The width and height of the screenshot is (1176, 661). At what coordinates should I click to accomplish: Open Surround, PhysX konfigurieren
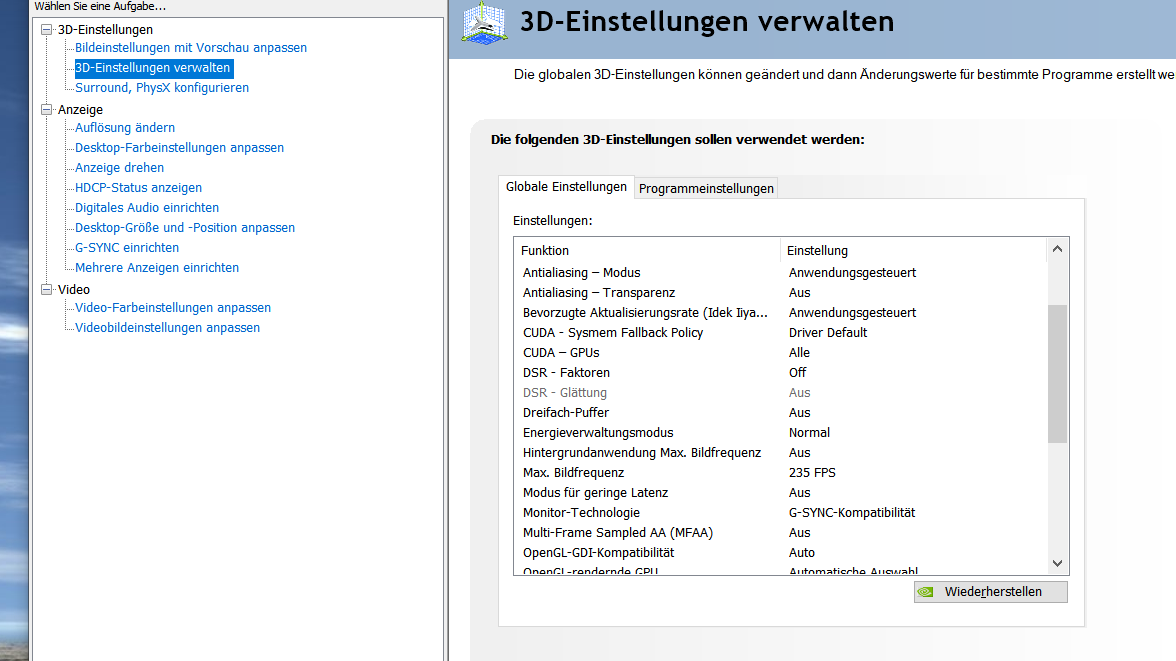coord(162,88)
